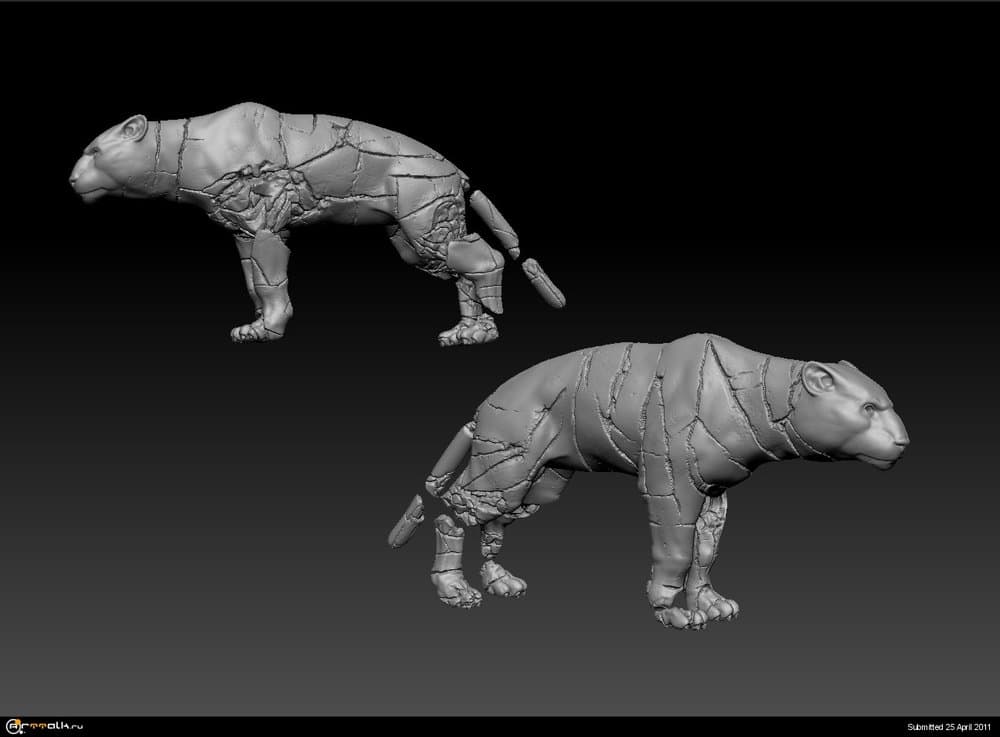Click the 'Submitted 25 April 2011' text
The height and width of the screenshot is (737, 1000).
click(948, 727)
